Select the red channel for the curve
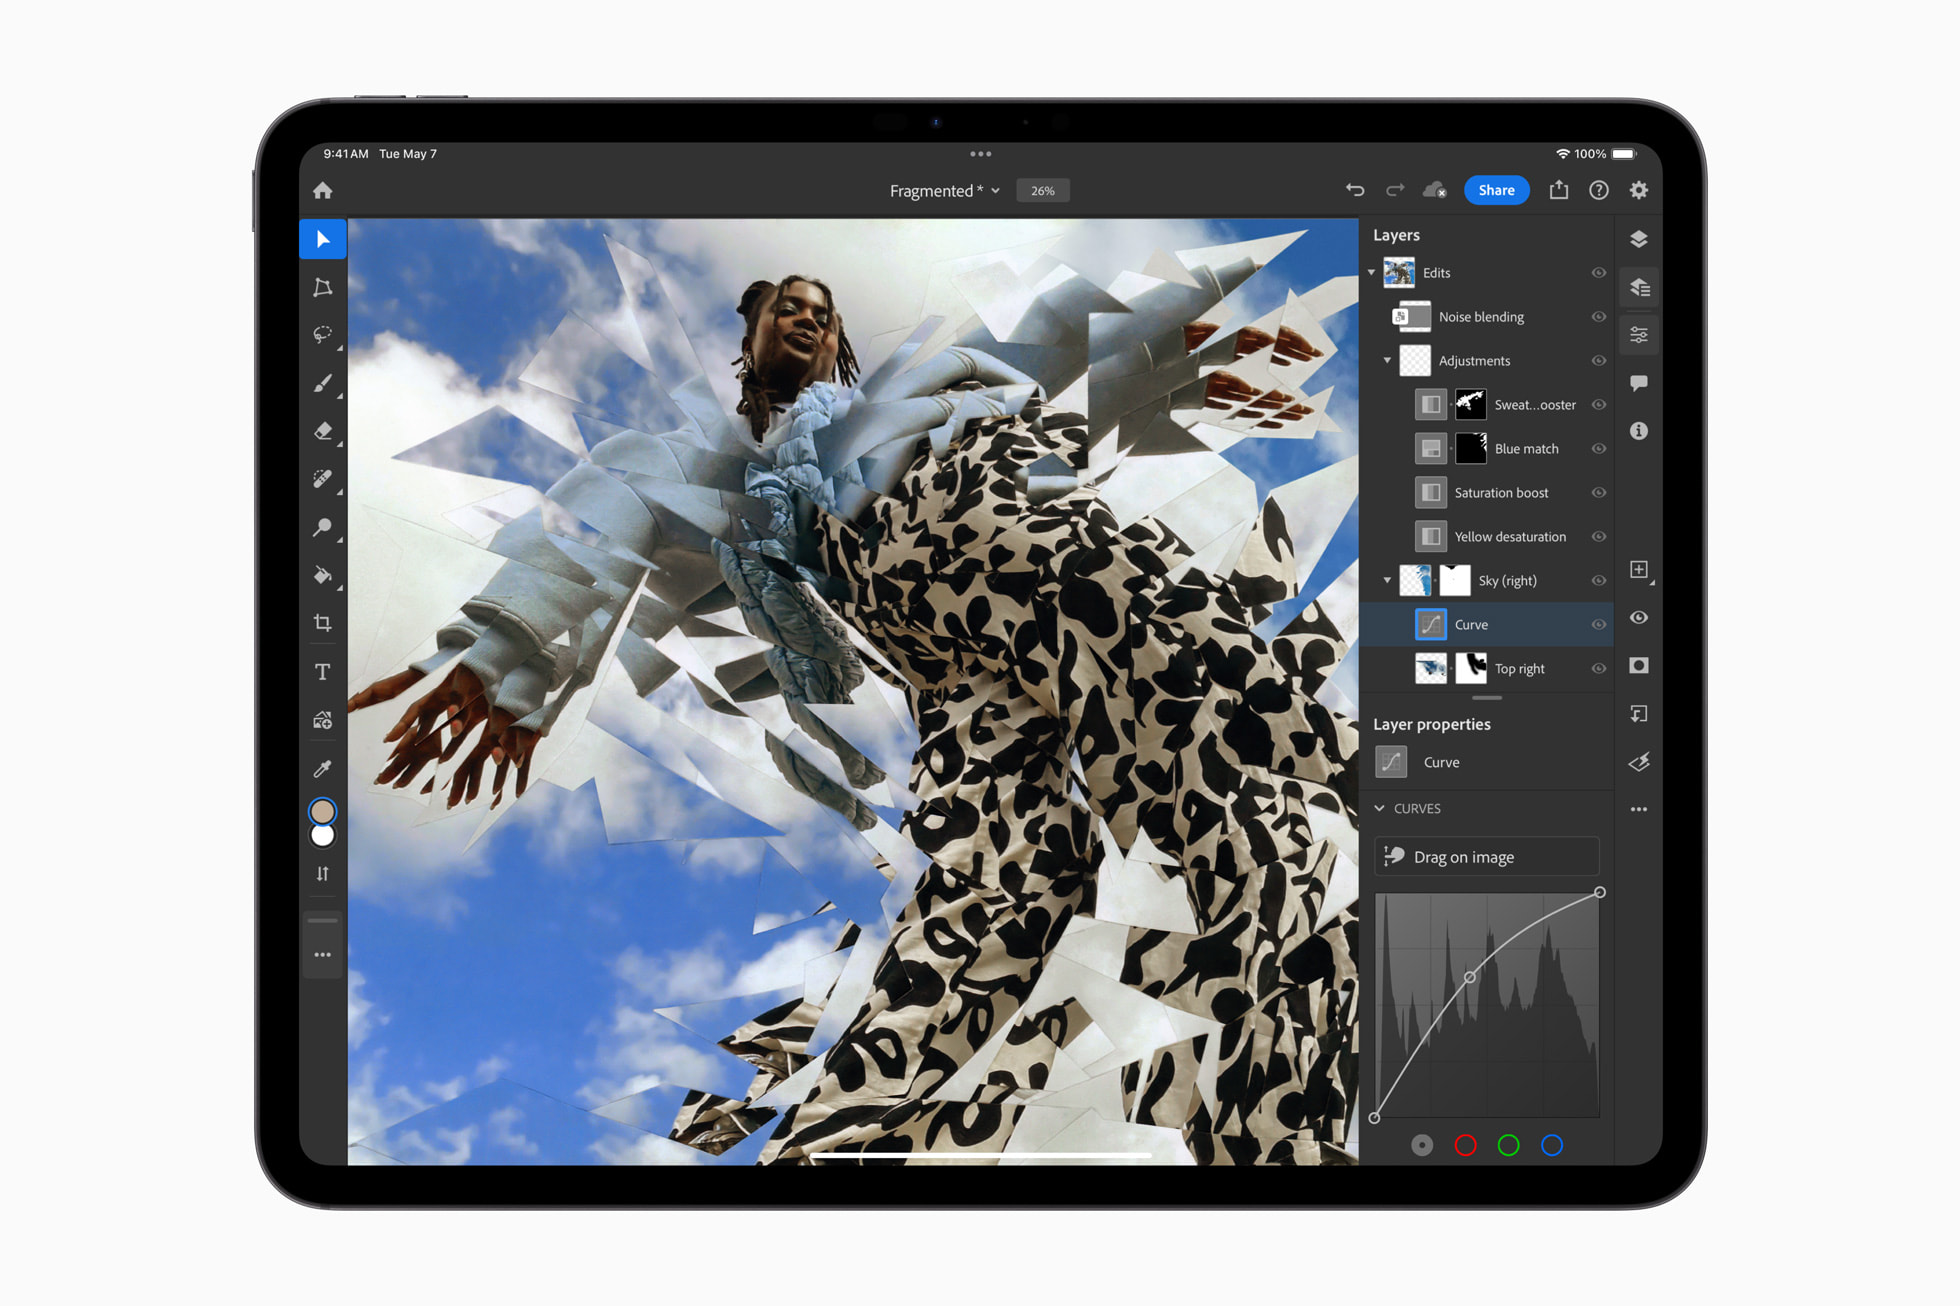The width and height of the screenshot is (1960, 1306). tap(1466, 1145)
